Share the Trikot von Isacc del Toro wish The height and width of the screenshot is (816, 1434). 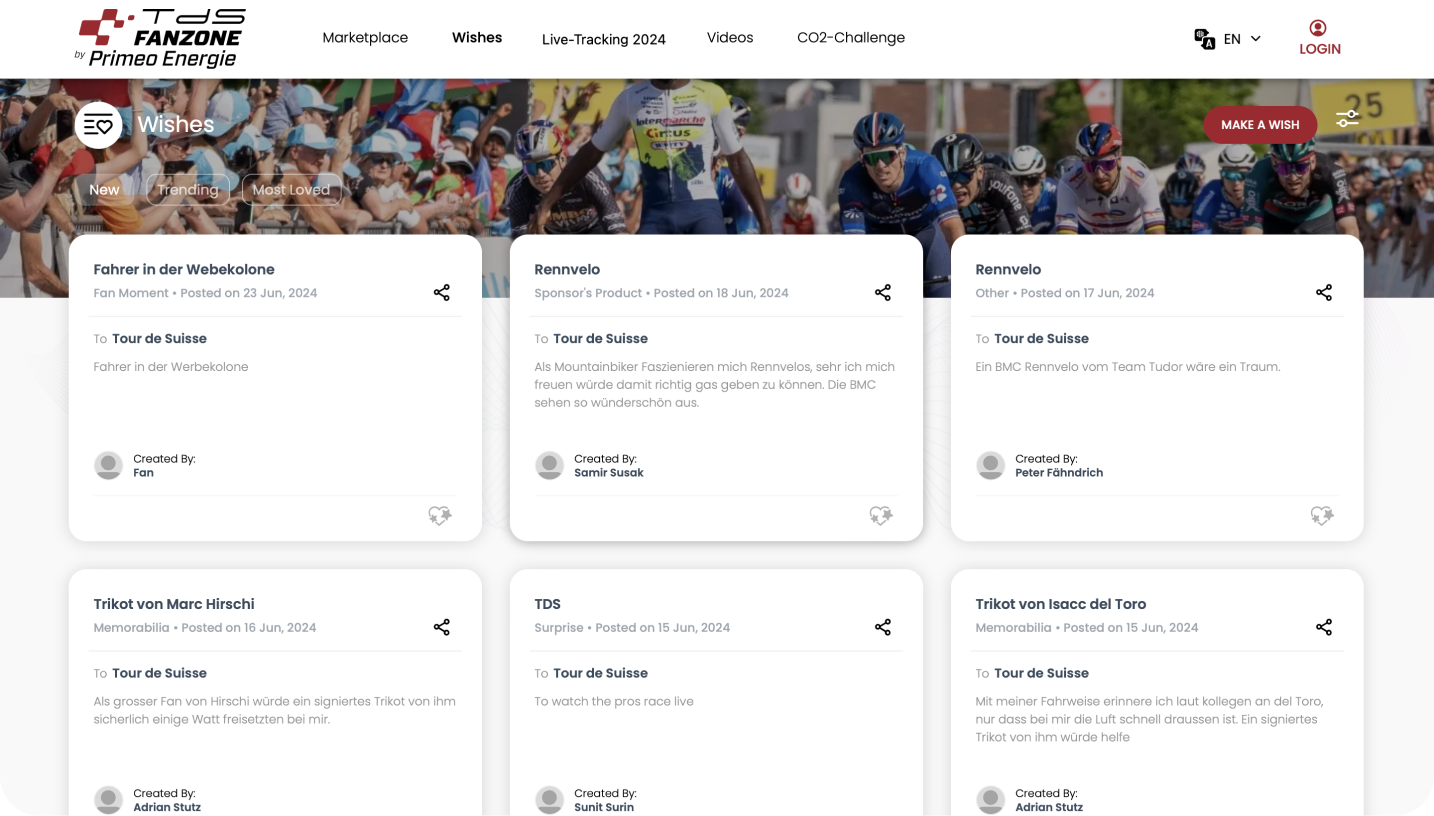[x=1324, y=628]
